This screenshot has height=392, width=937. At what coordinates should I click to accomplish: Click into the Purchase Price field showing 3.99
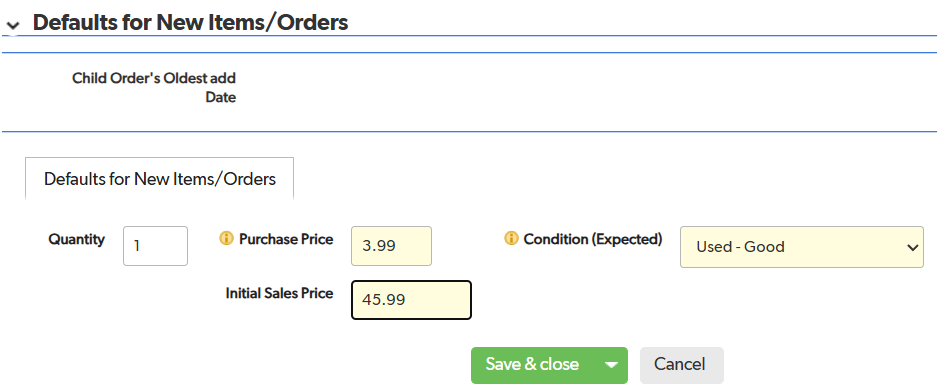pyautogui.click(x=391, y=246)
